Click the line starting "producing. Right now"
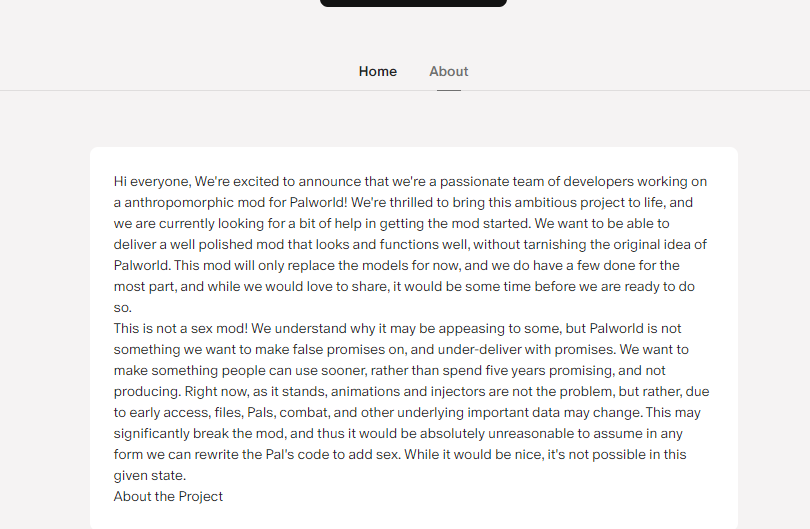 pyautogui.click(x=411, y=392)
